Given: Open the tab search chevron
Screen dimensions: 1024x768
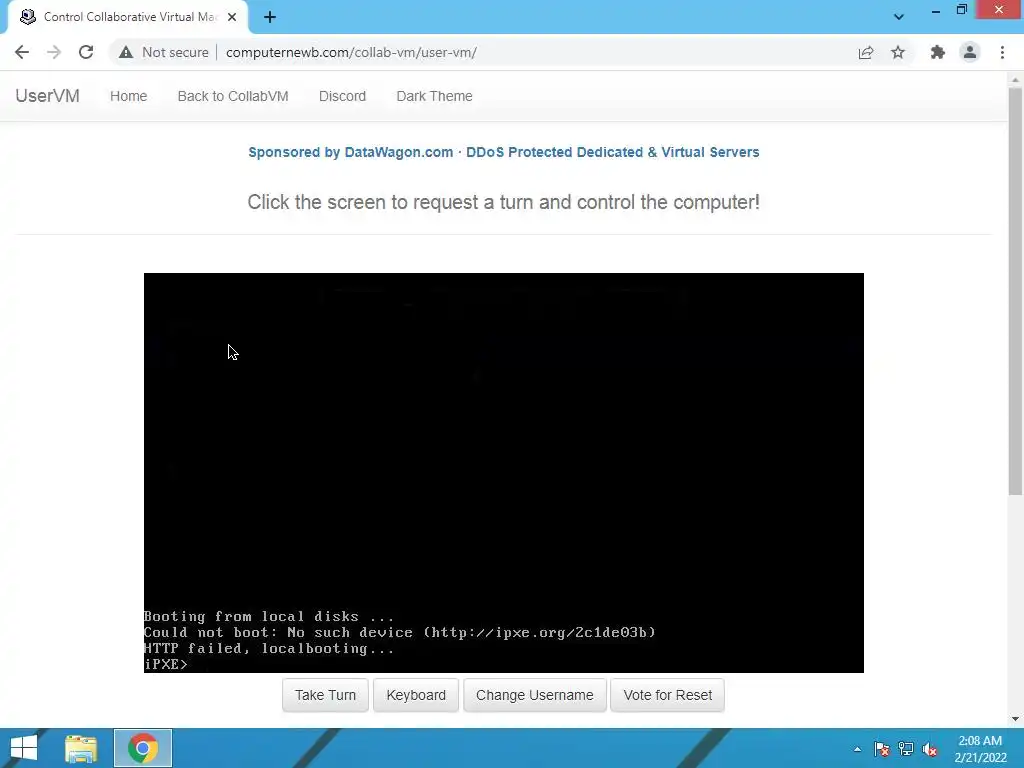Looking at the screenshot, I should [x=899, y=17].
